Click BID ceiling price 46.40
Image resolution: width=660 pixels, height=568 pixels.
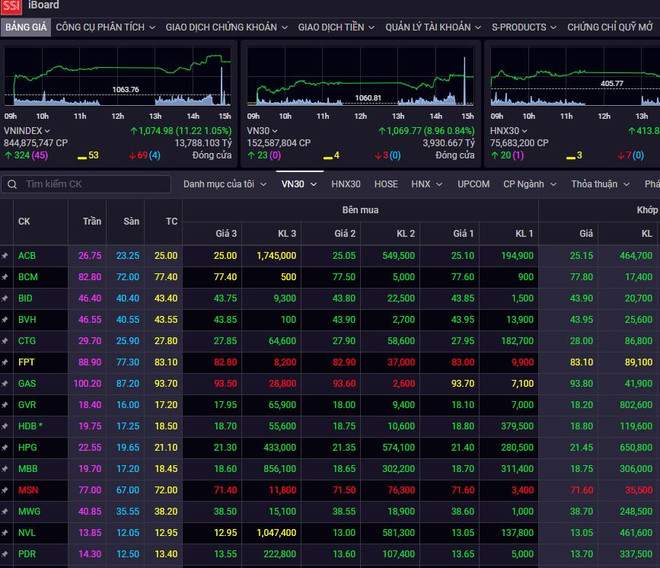point(90,299)
